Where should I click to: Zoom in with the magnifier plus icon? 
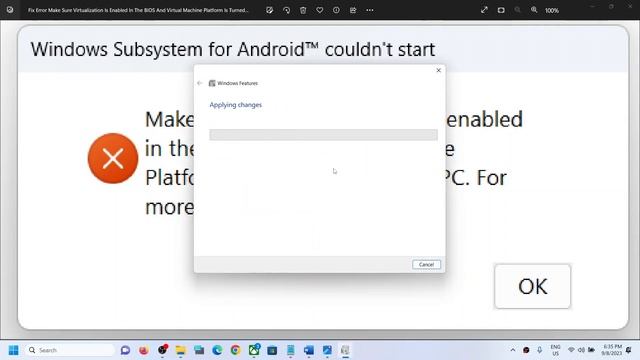[x=534, y=10]
